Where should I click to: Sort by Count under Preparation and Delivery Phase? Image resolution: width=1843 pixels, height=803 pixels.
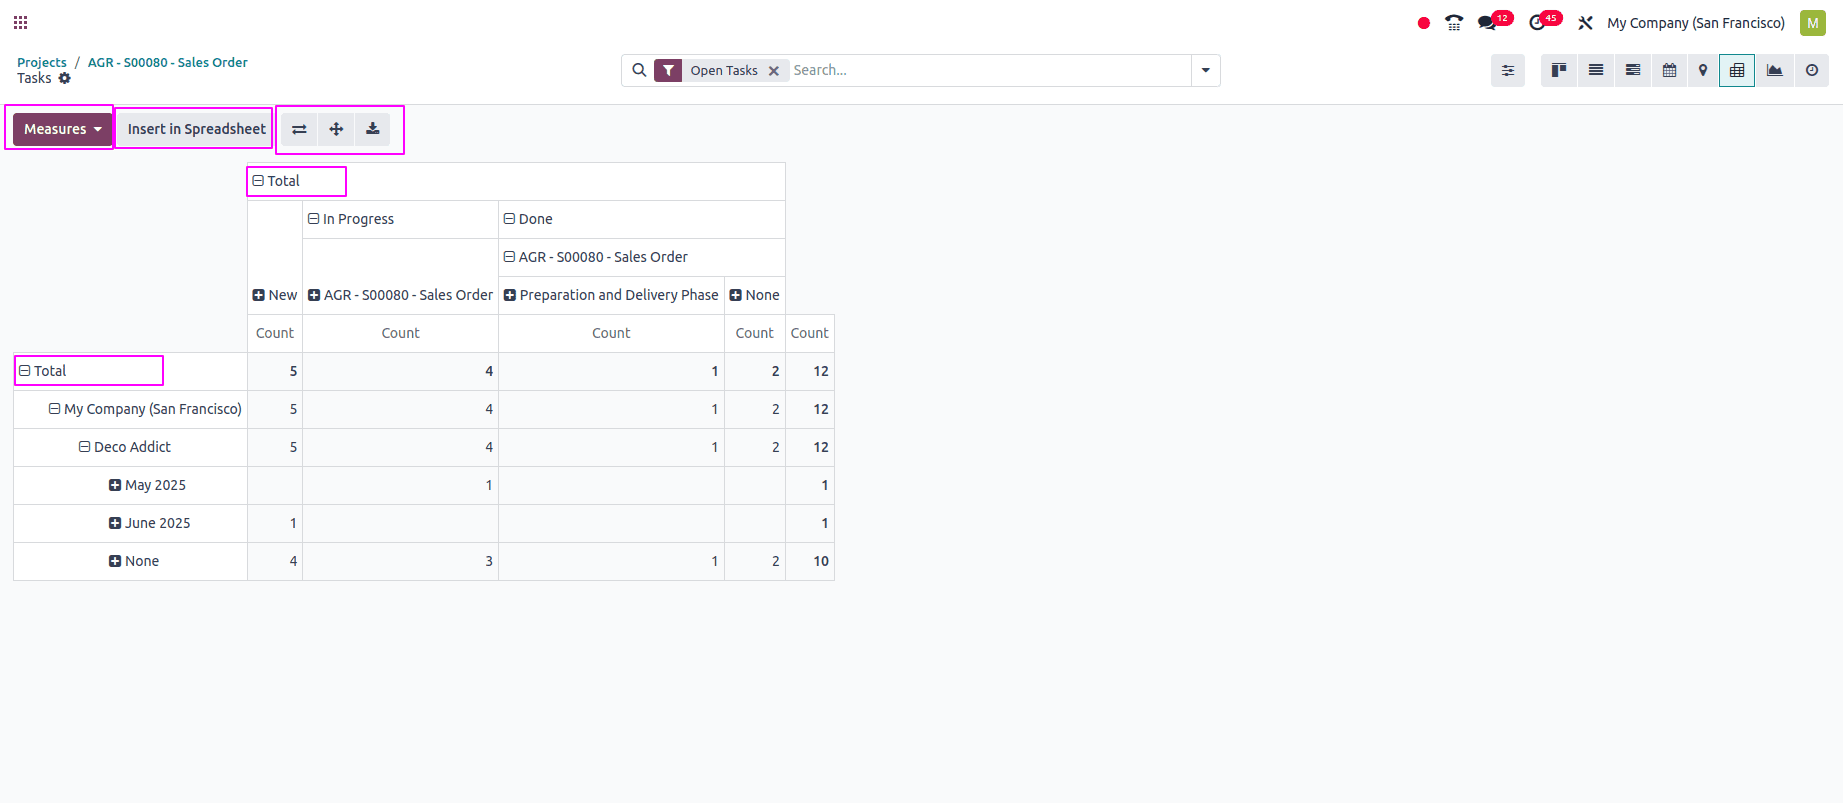(611, 333)
